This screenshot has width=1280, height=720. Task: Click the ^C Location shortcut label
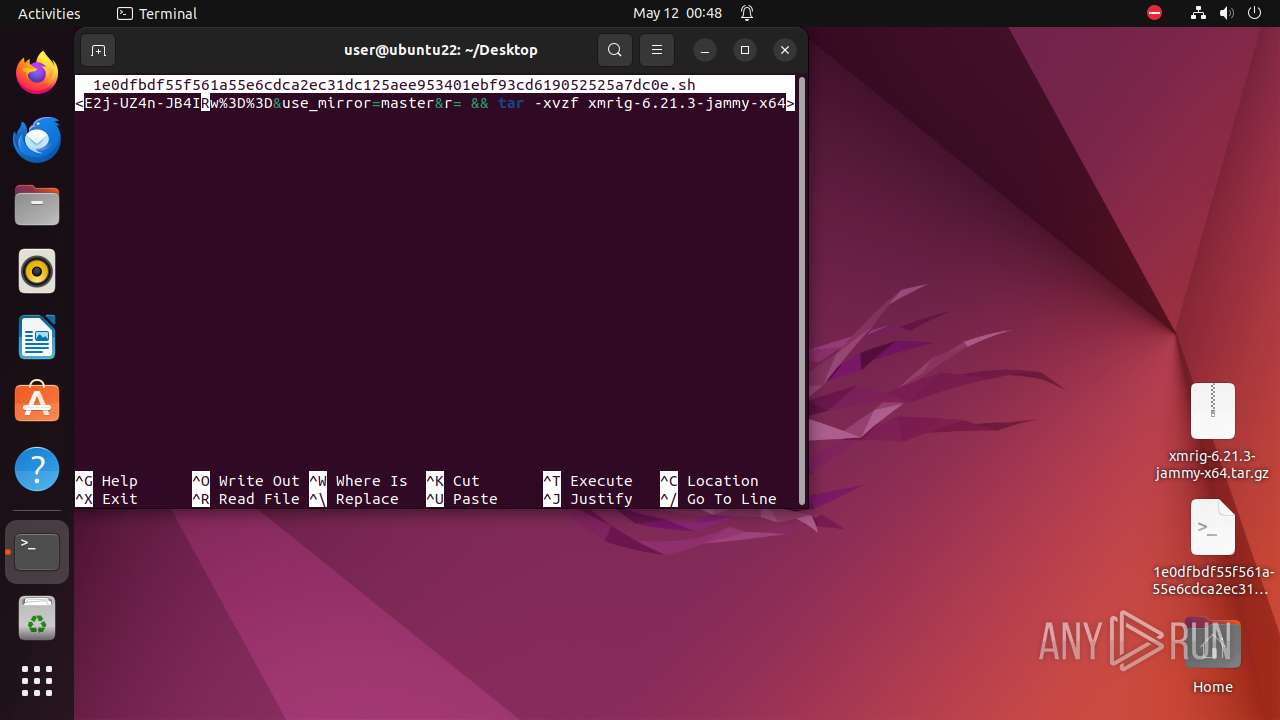coord(709,481)
